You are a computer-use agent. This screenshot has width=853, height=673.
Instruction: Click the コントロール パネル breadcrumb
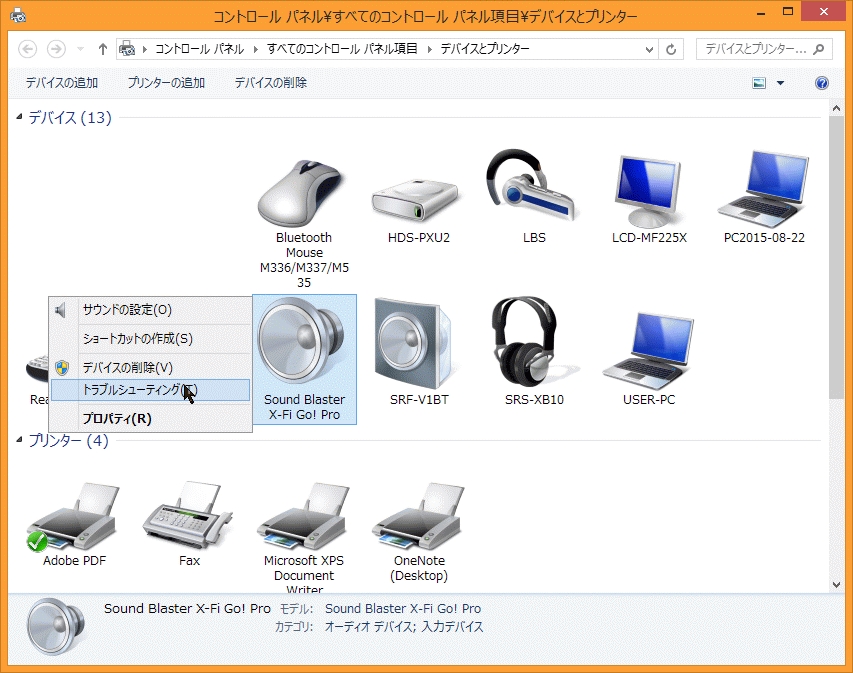199,49
